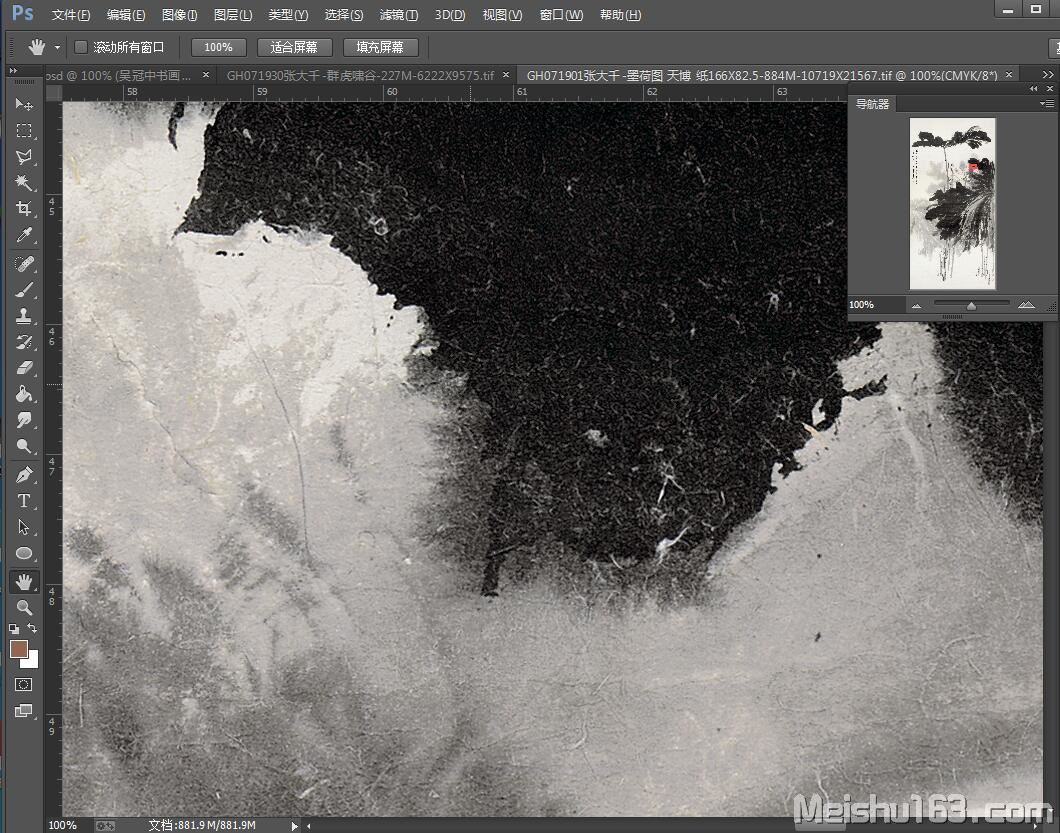This screenshot has width=1060, height=833.
Task: Close the 吴冠中书画 document tab
Action: pyautogui.click(x=206, y=75)
